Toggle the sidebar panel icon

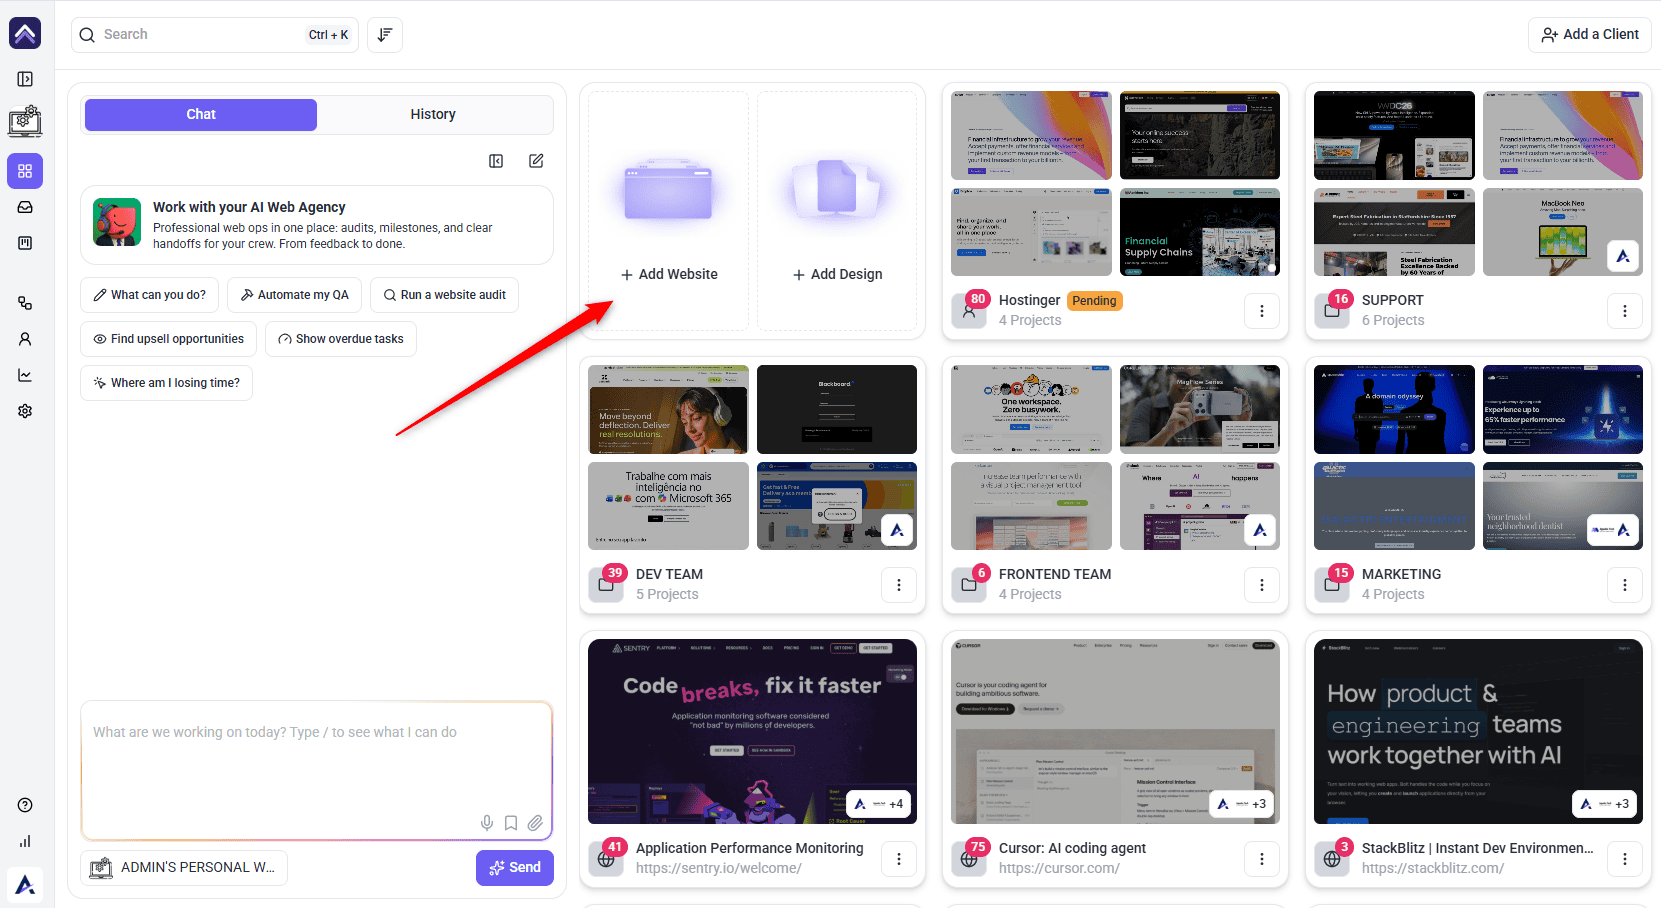tap(25, 79)
